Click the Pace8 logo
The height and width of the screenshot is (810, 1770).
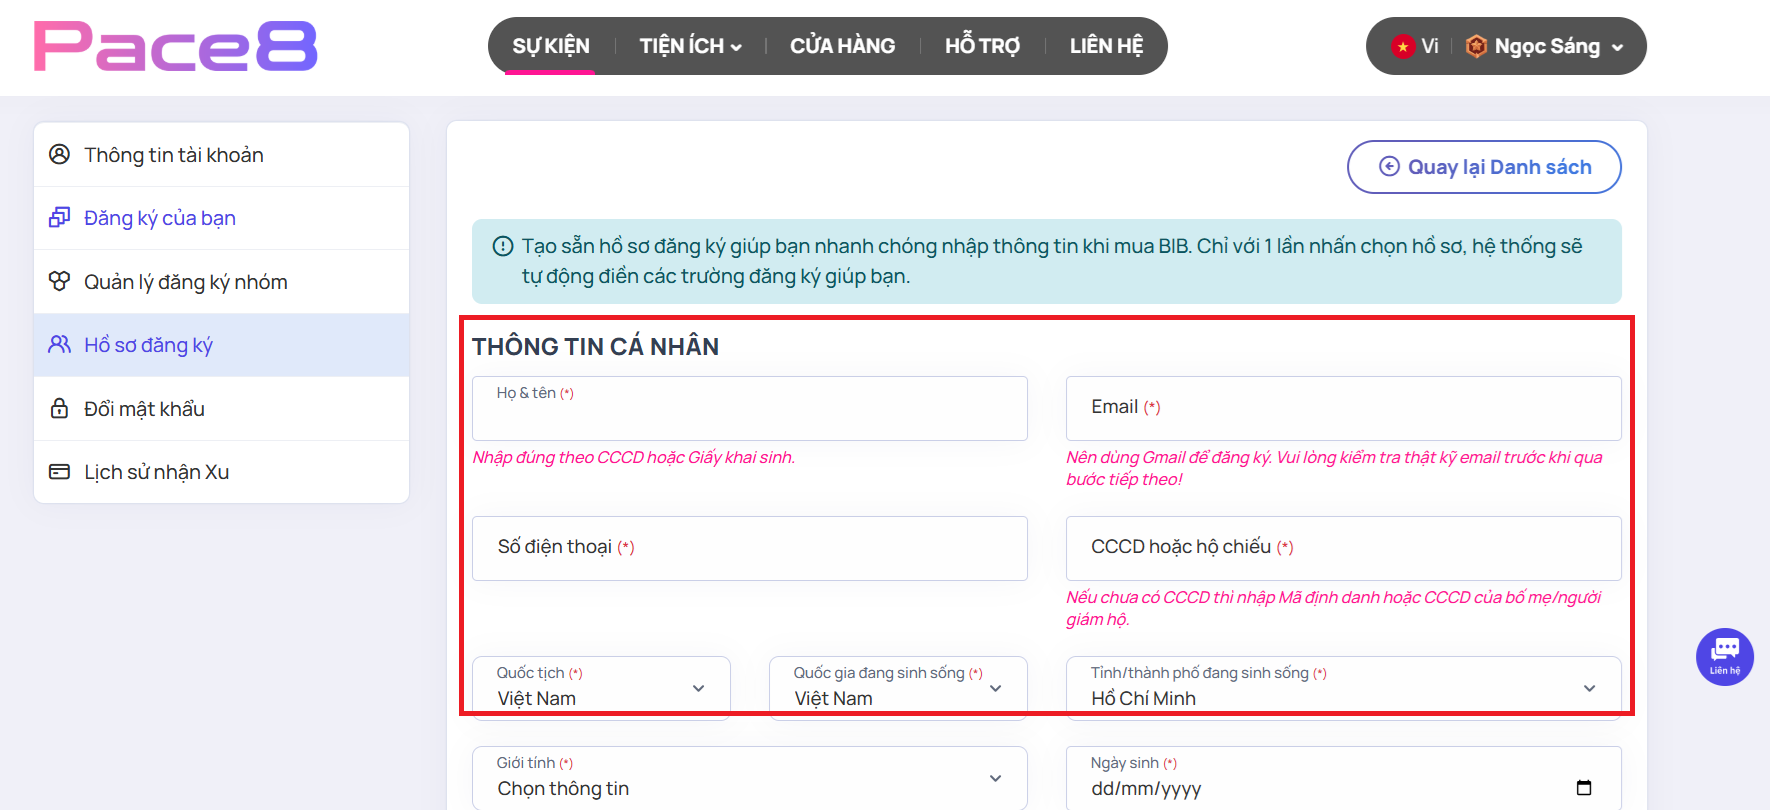pyautogui.click(x=176, y=47)
